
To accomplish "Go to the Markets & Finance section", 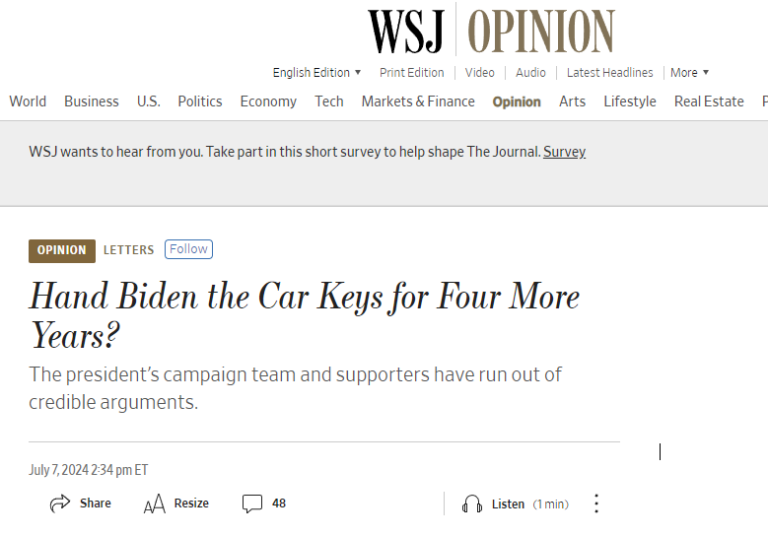I will [x=418, y=102].
